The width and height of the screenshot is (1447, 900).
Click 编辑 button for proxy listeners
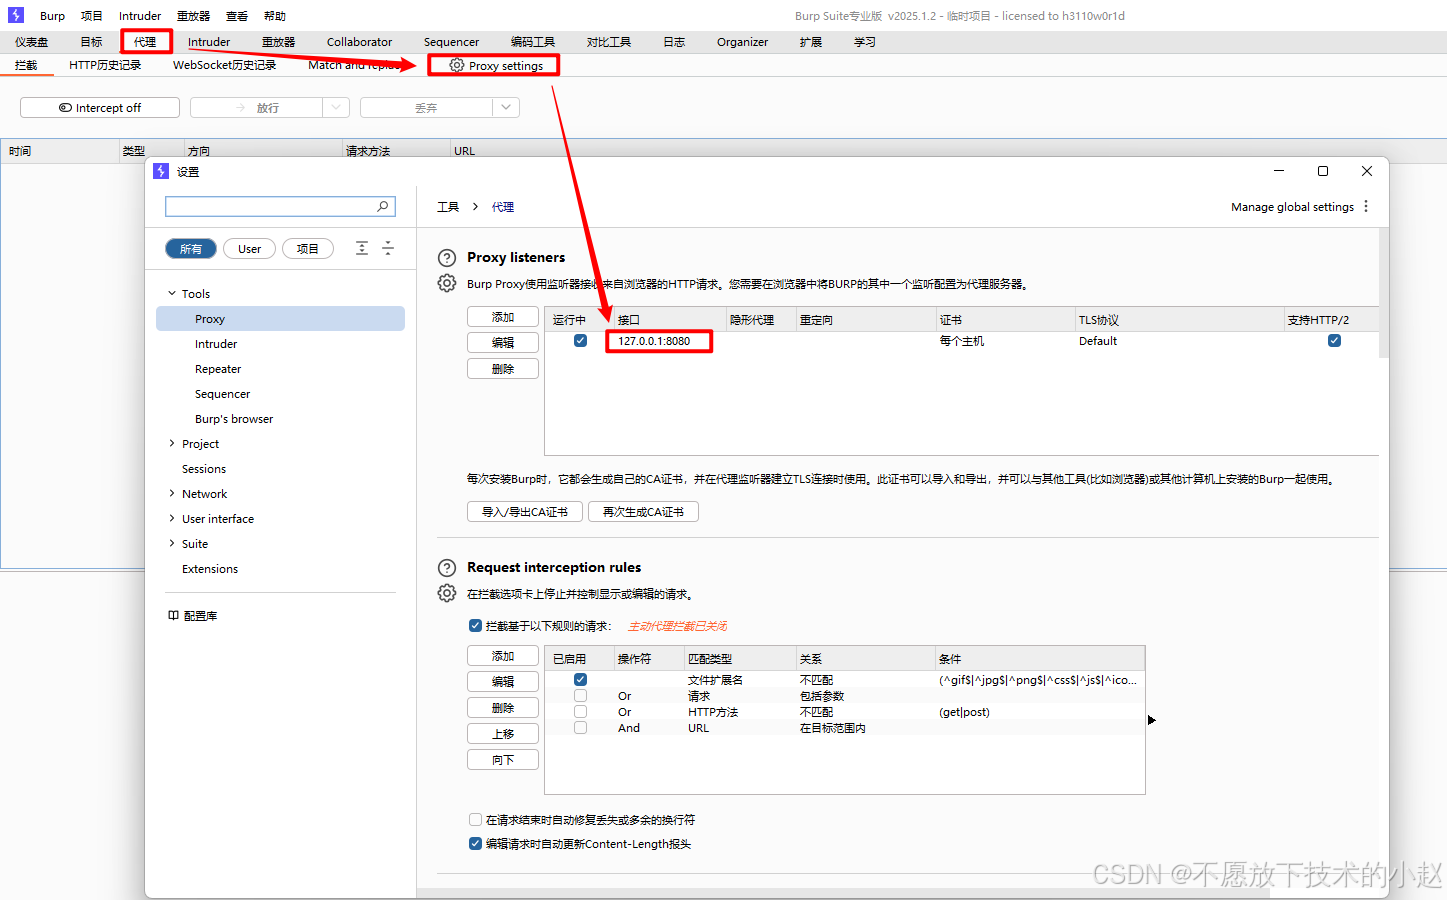pyautogui.click(x=503, y=342)
